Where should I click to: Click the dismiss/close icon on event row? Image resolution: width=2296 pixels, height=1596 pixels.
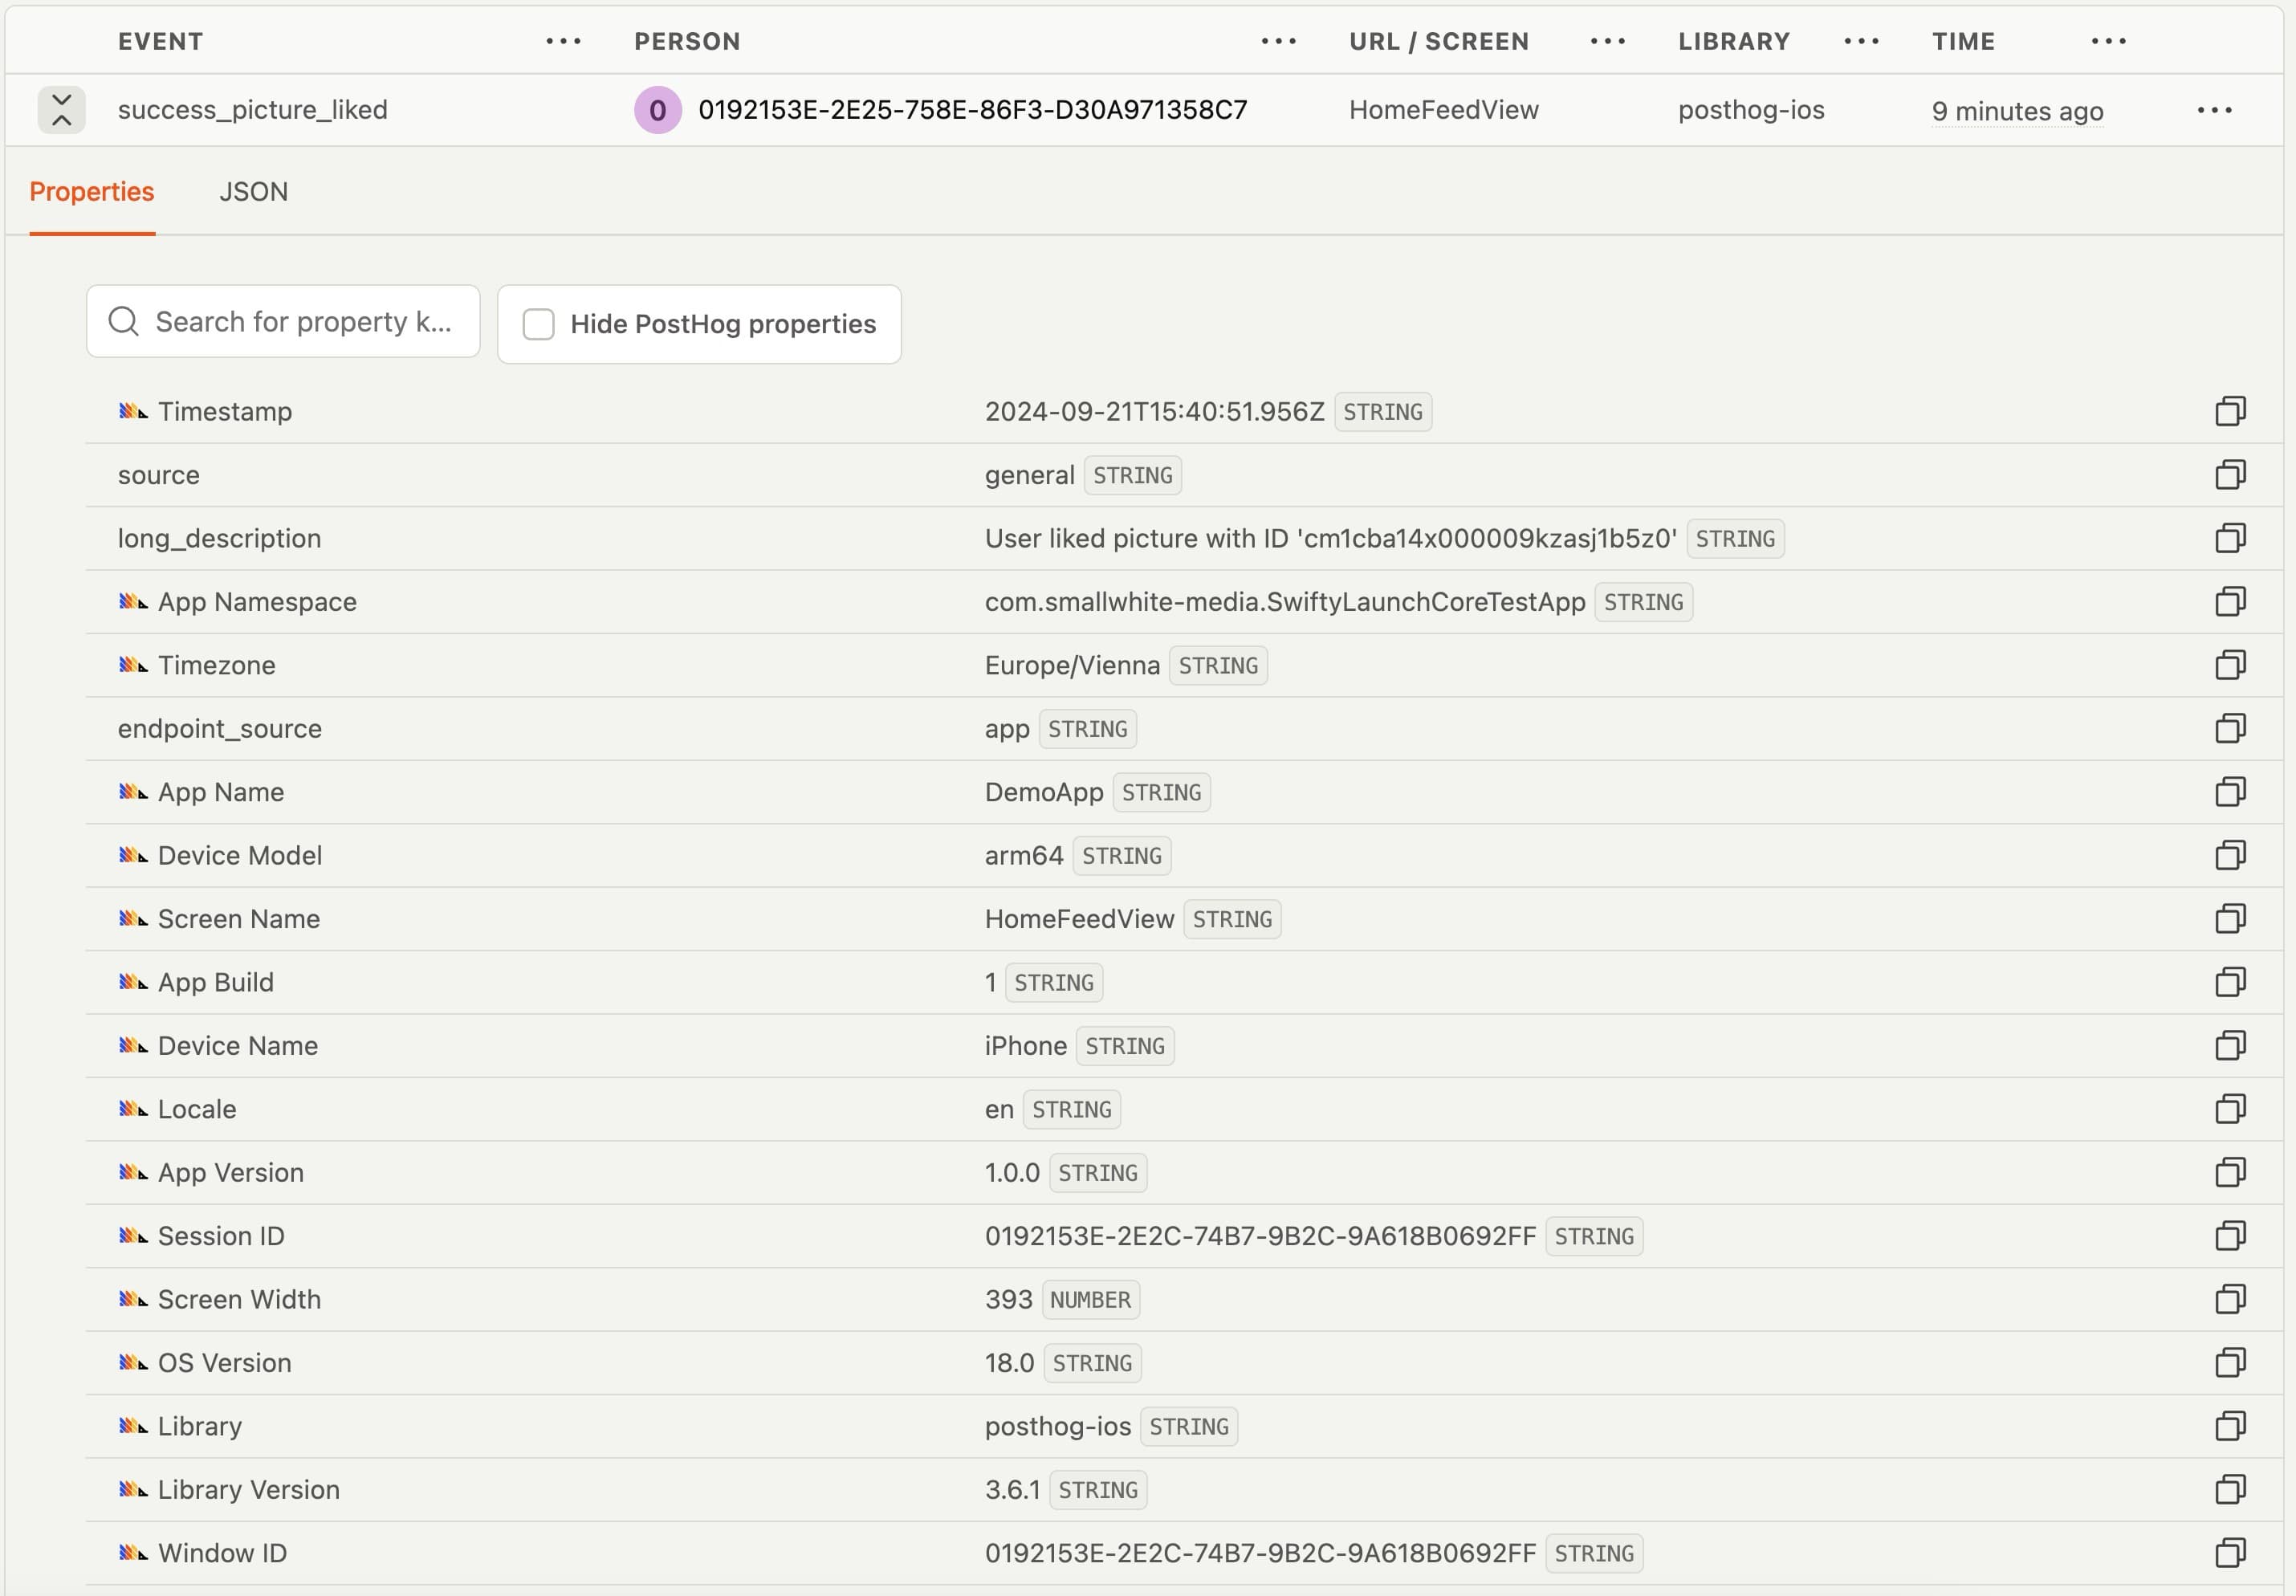click(x=63, y=108)
